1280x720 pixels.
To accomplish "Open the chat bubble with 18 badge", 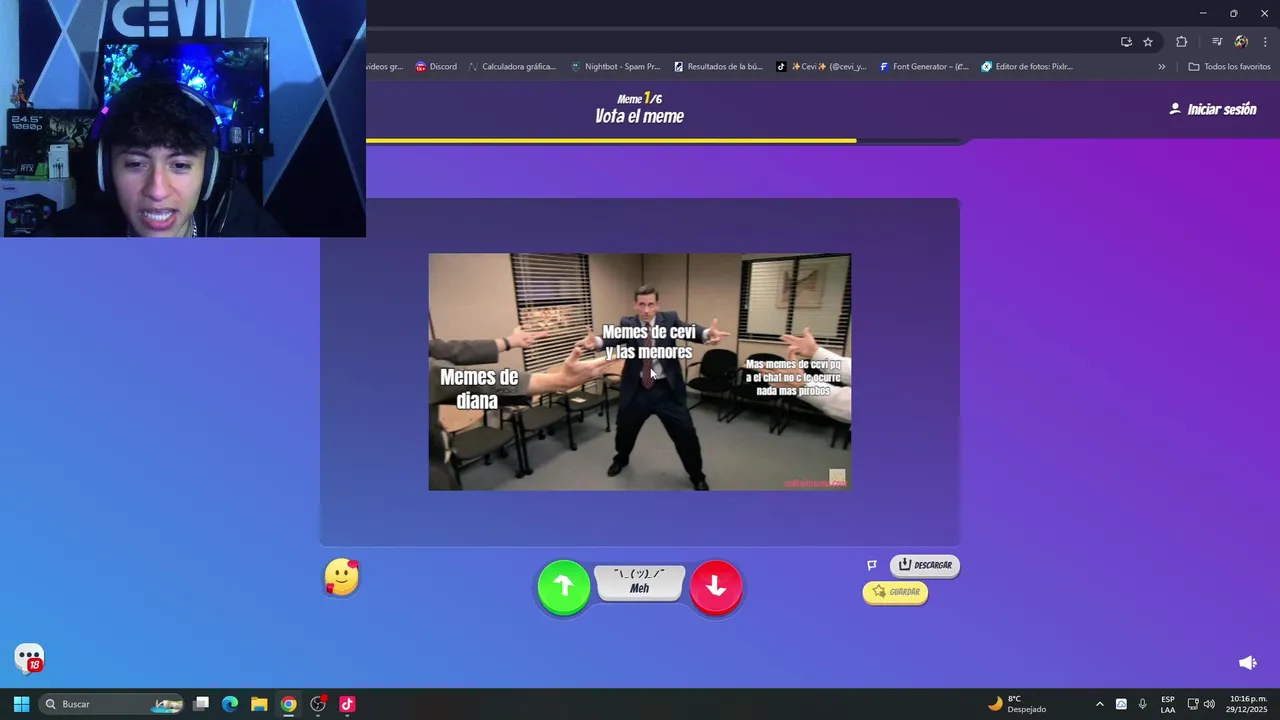I will [x=30, y=658].
